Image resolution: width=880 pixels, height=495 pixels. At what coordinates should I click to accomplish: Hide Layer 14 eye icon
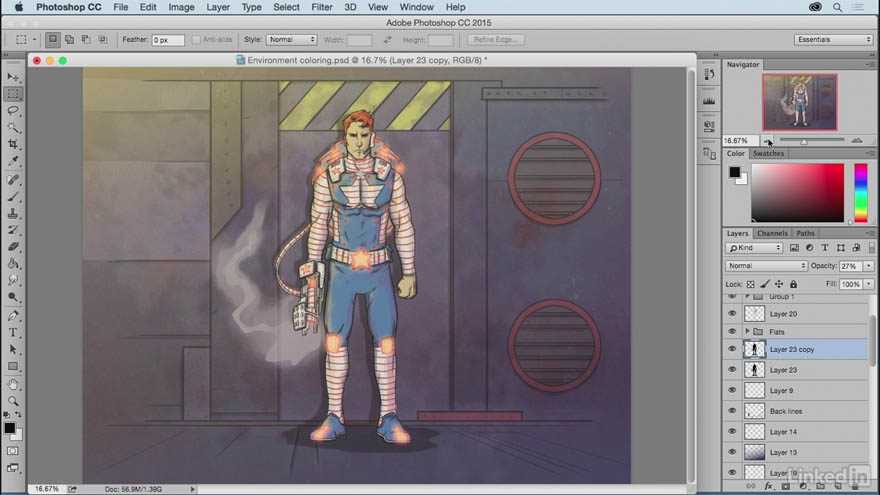click(732, 432)
